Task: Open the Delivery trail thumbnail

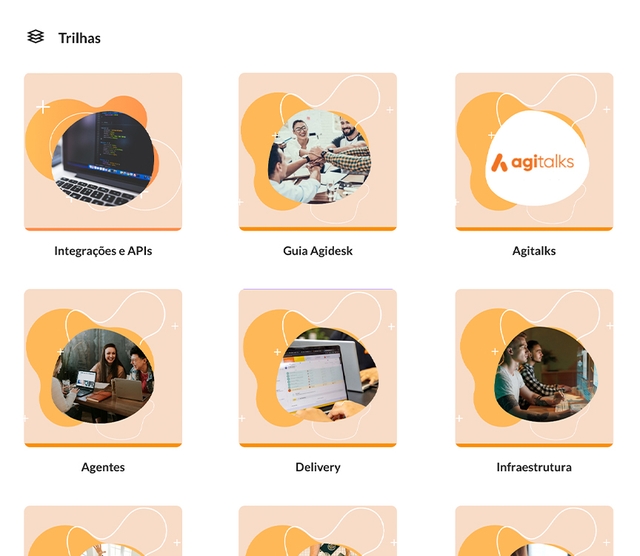Action: (318, 368)
